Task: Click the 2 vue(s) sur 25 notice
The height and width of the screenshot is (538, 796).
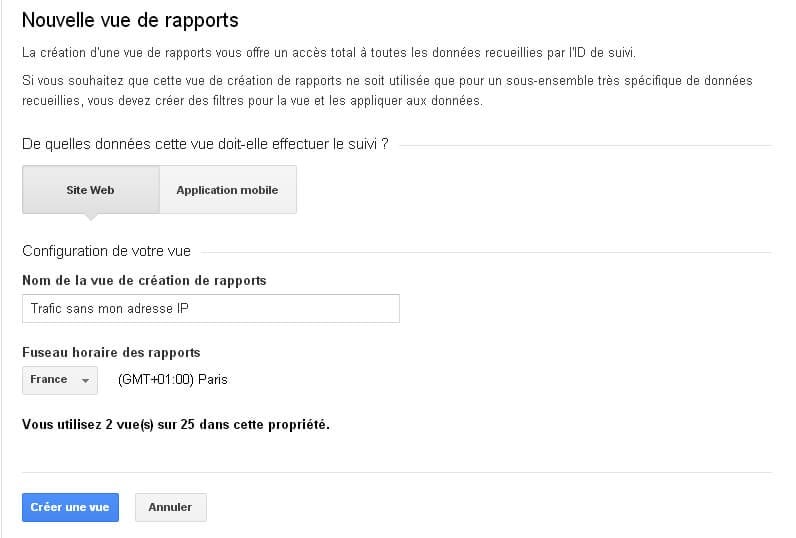Action: 175,424
